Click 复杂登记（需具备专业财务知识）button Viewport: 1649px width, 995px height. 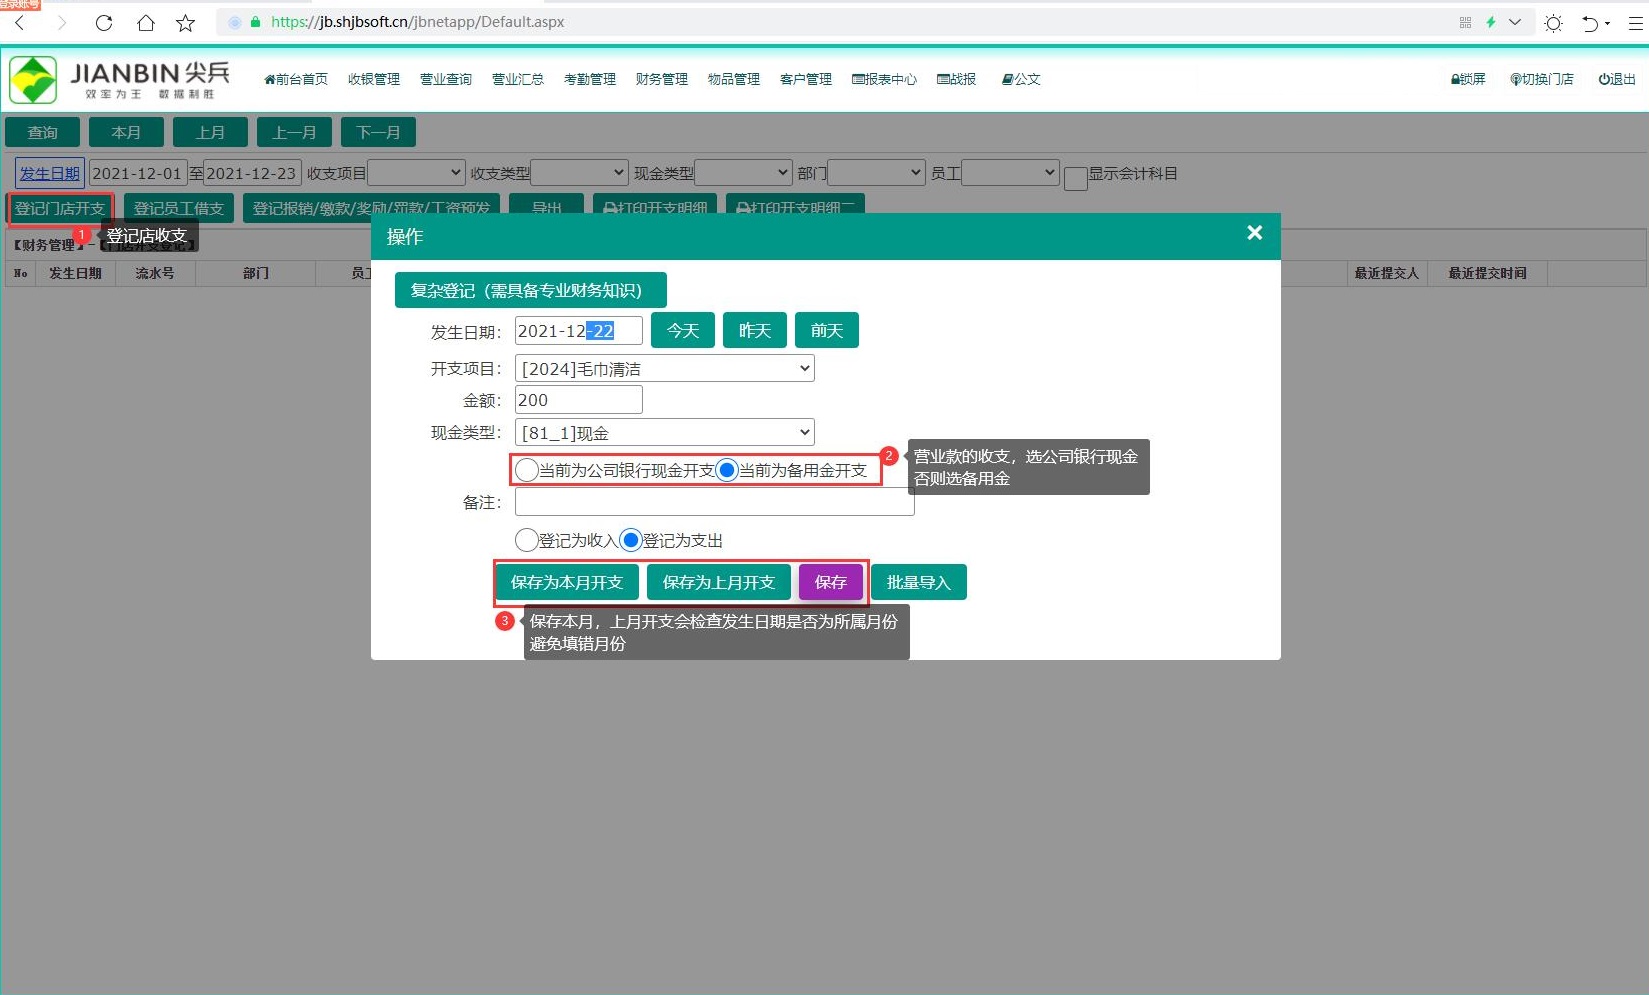point(531,290)
